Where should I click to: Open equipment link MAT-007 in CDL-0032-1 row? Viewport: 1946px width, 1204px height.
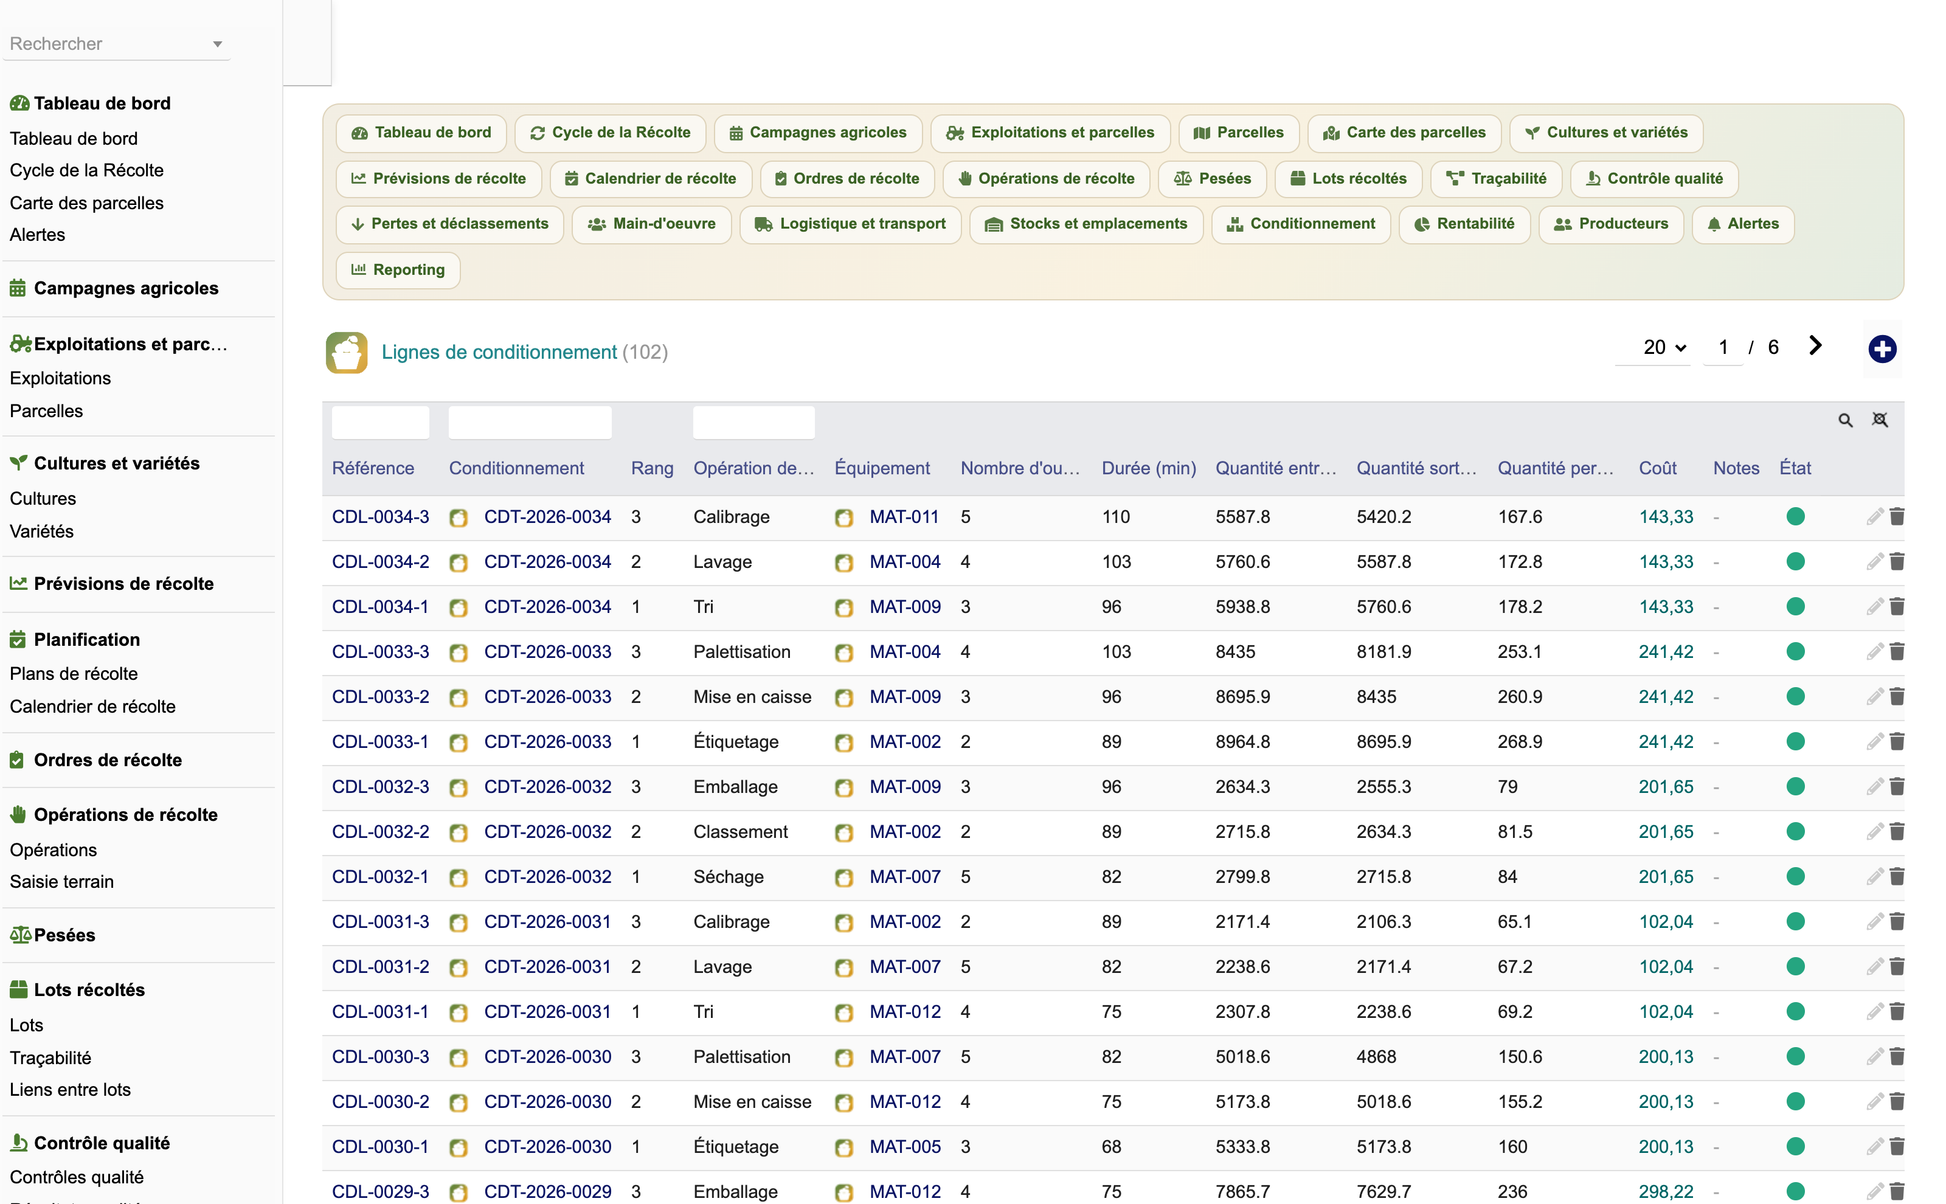905,877
